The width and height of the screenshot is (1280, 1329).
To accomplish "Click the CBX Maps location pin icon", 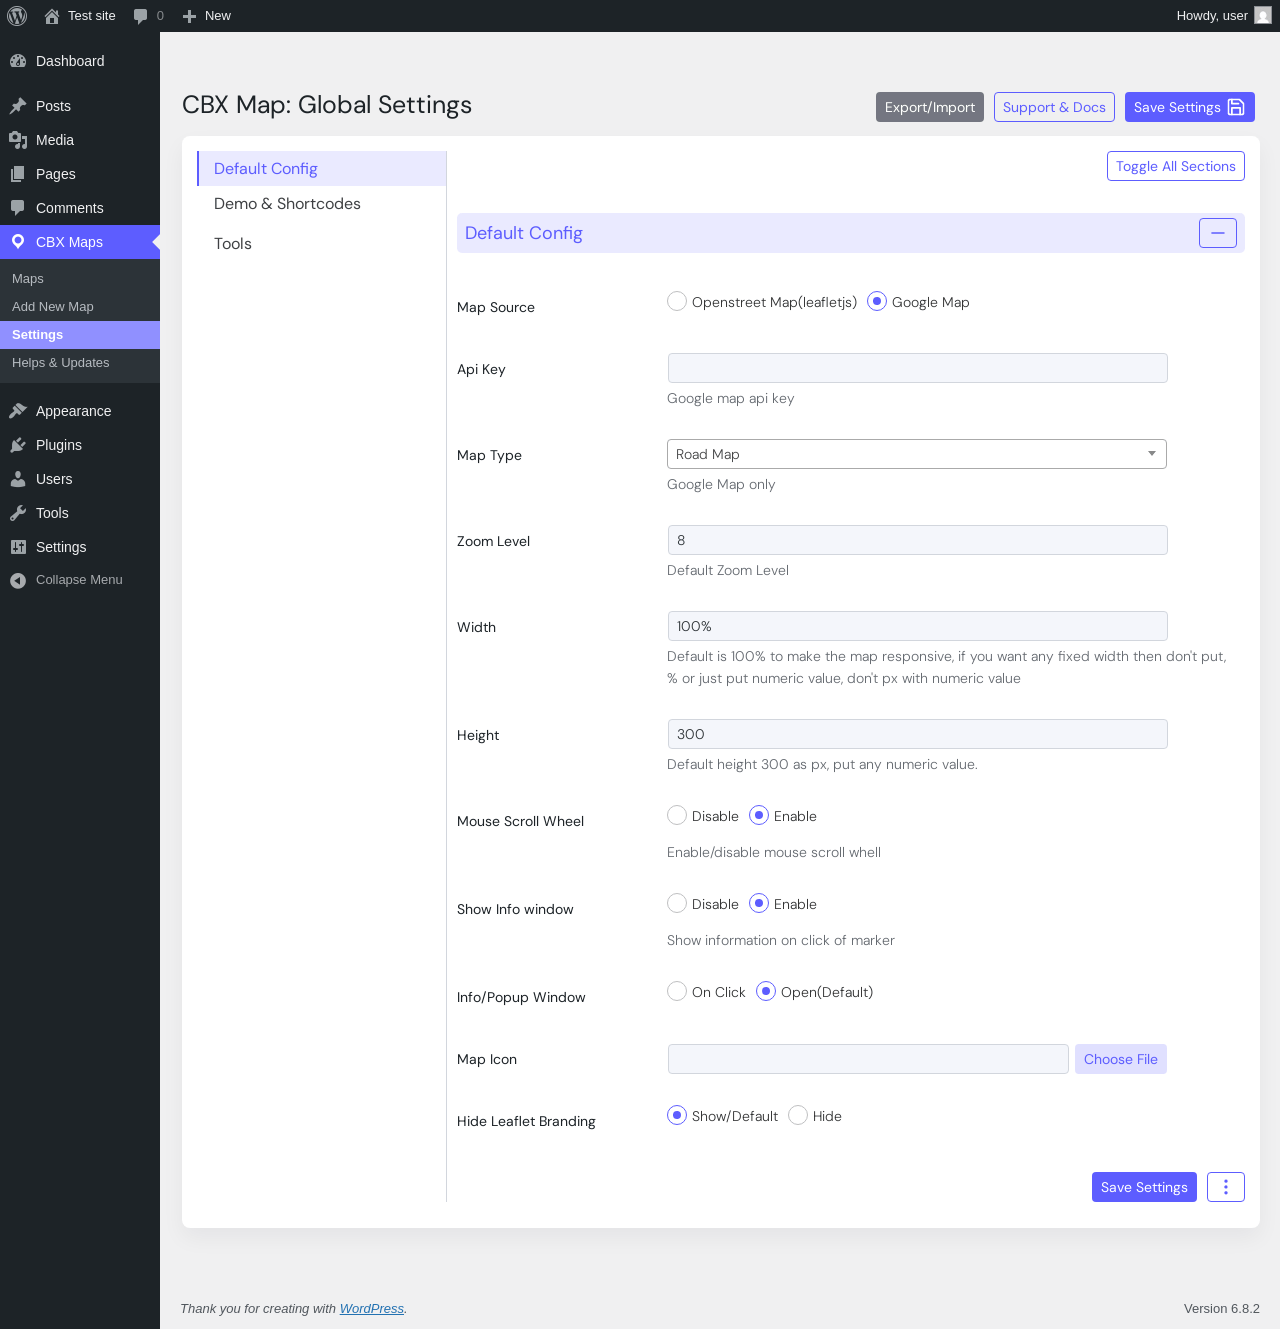I will 18,242.
